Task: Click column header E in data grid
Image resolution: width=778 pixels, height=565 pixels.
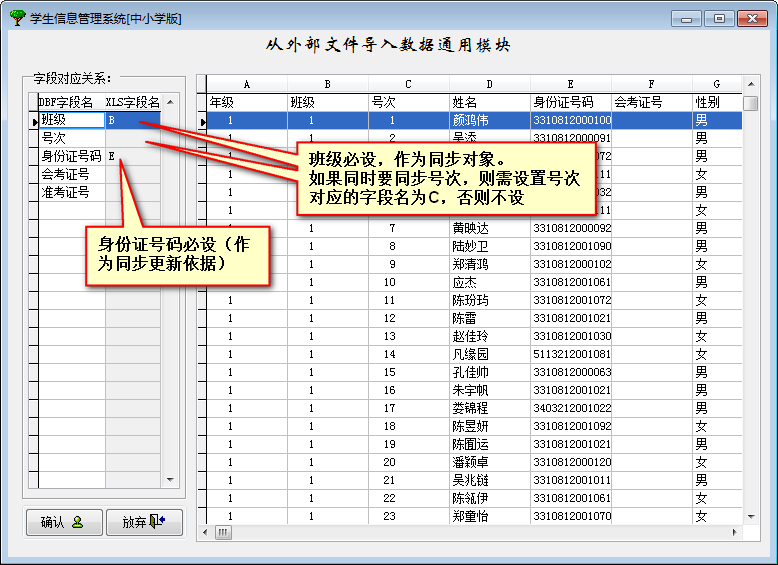Action: click(570, 84)
